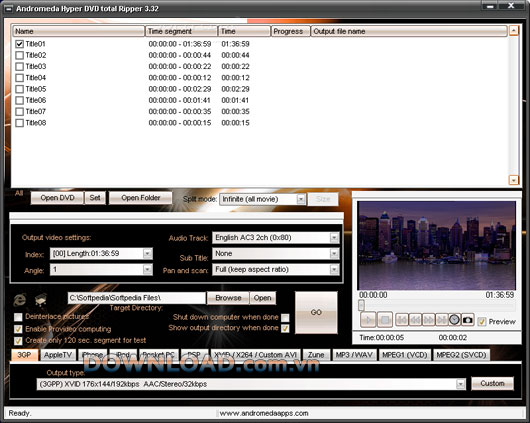Enable Deinterlace pictures option
The width and height of the screenshot is (530, 423).
click(x=18, y=317)
